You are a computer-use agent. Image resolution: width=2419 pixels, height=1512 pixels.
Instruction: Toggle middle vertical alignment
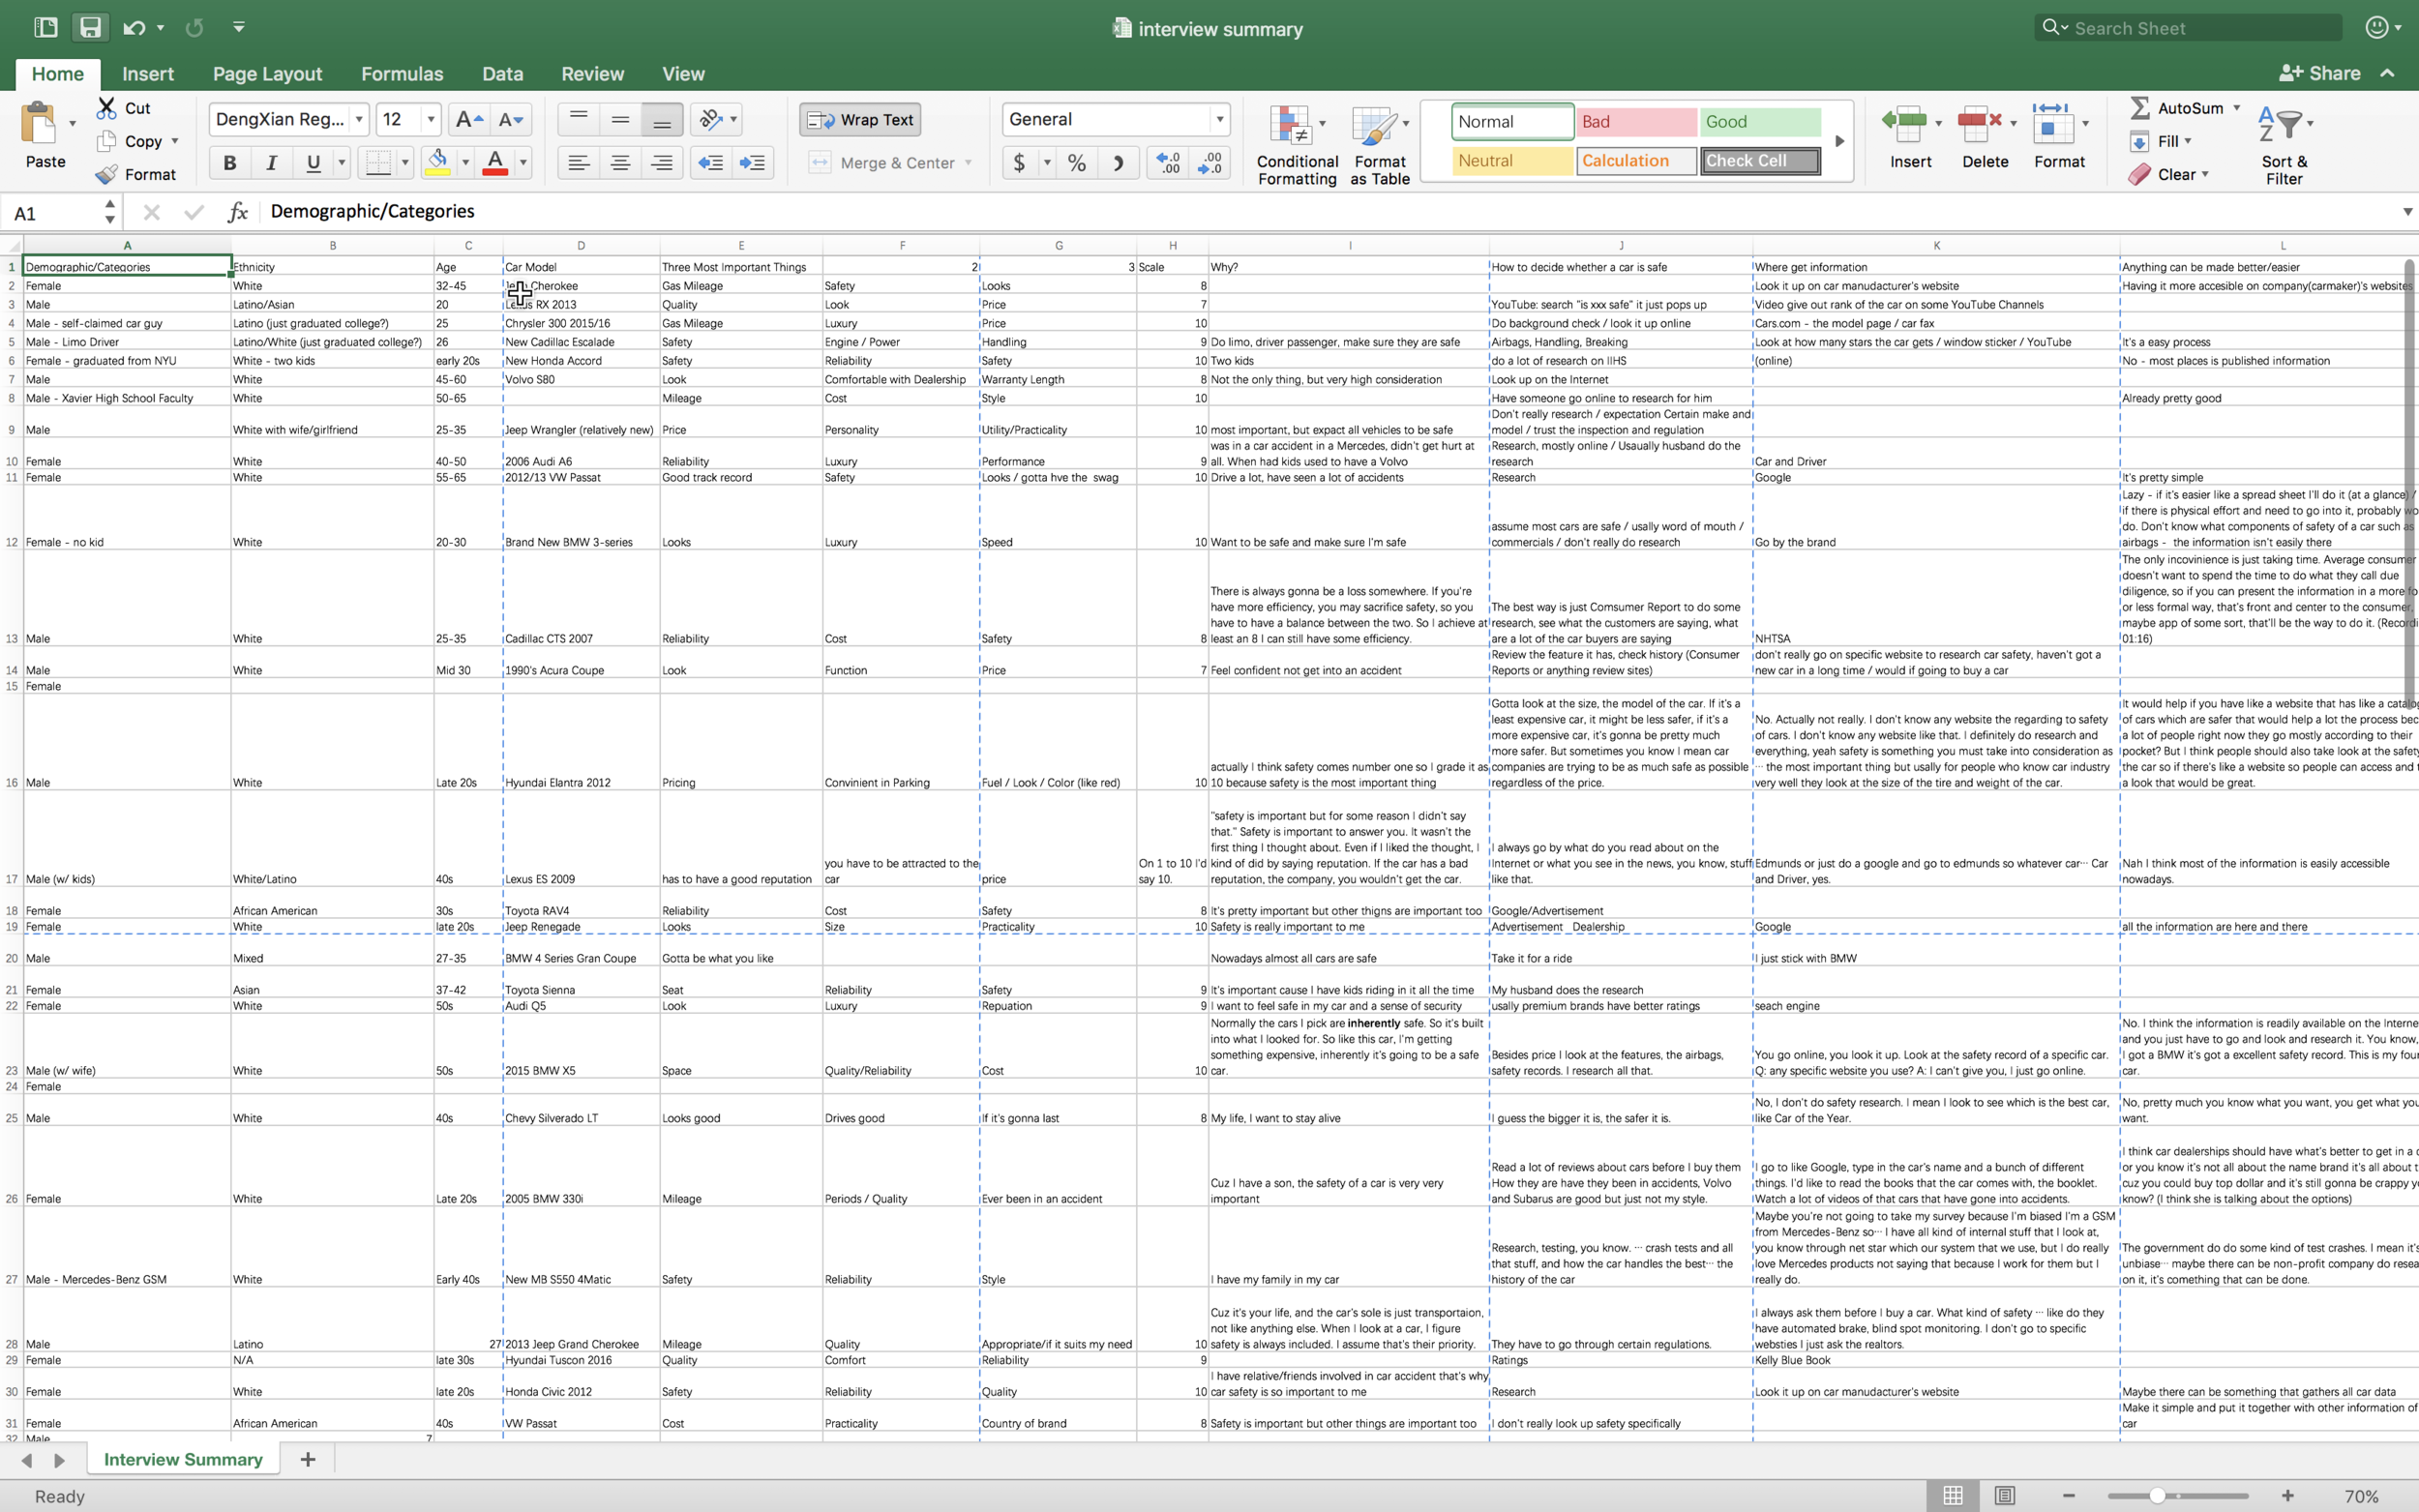(620, 120)
